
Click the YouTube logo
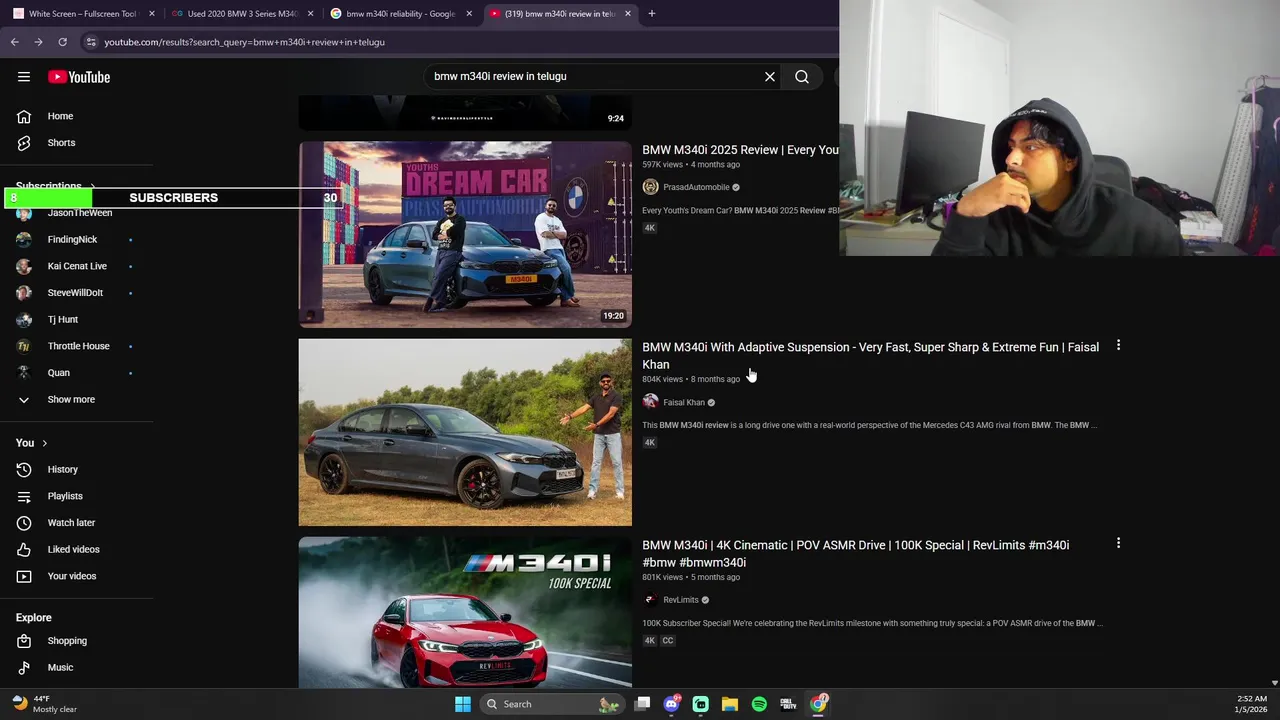79,77
